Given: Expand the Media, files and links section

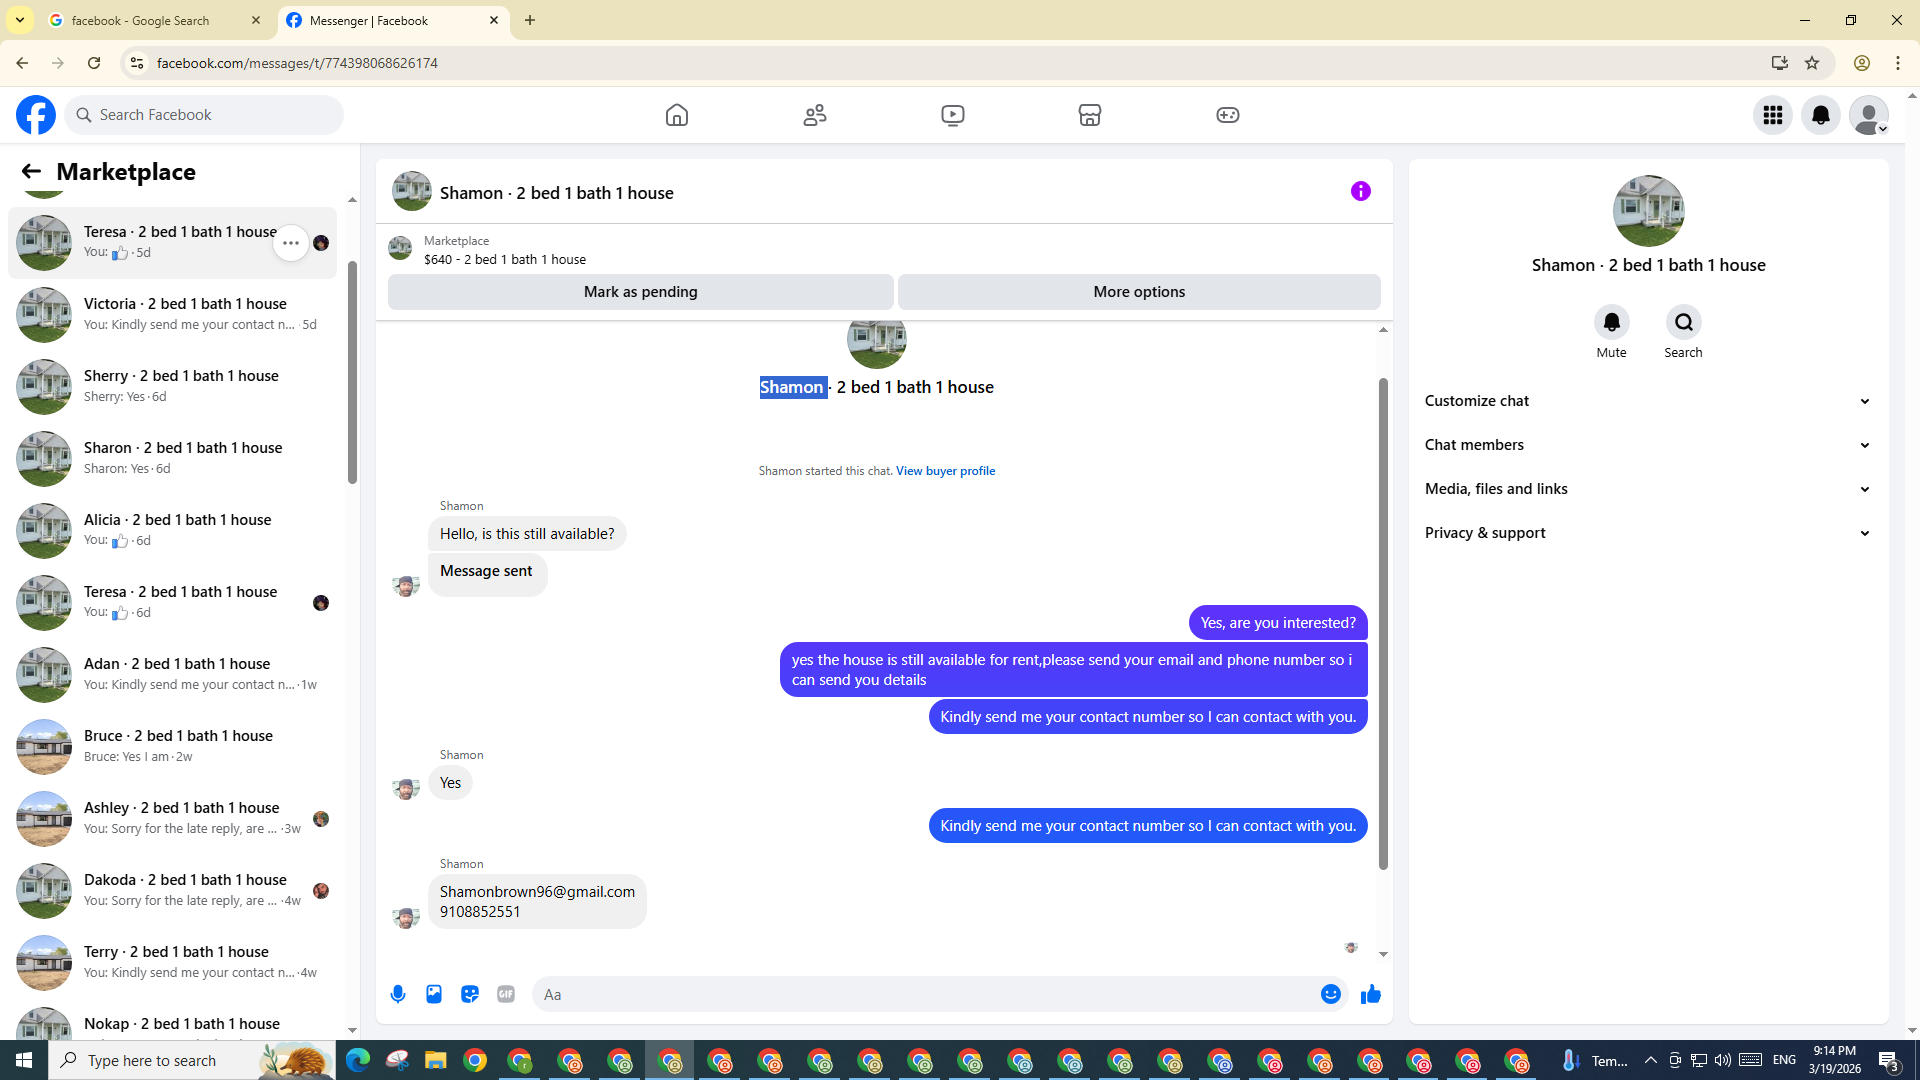Looking at the screenshot, I should coord(1648,489).
